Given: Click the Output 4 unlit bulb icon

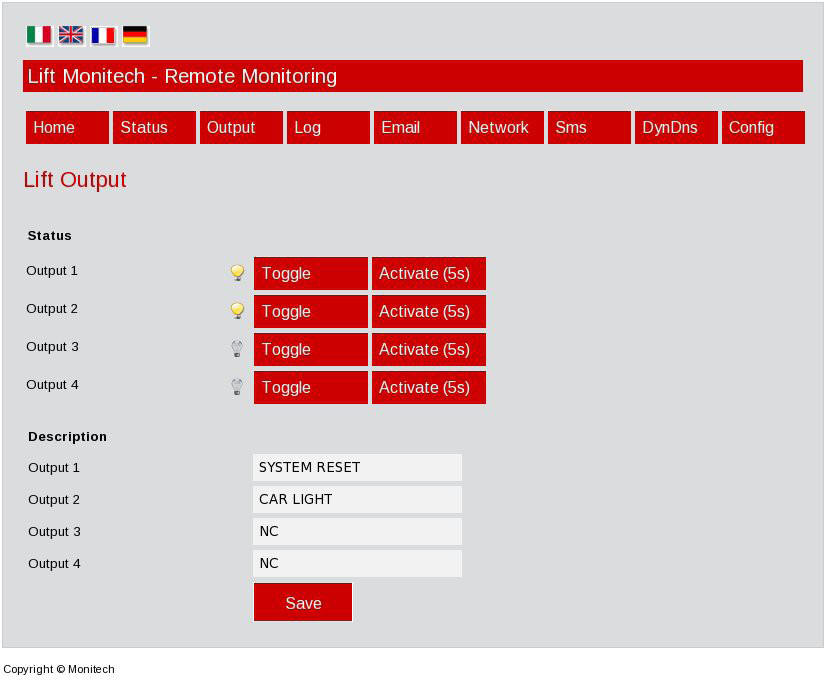Looking at the screenshot, I should click(x=238, y=387).
